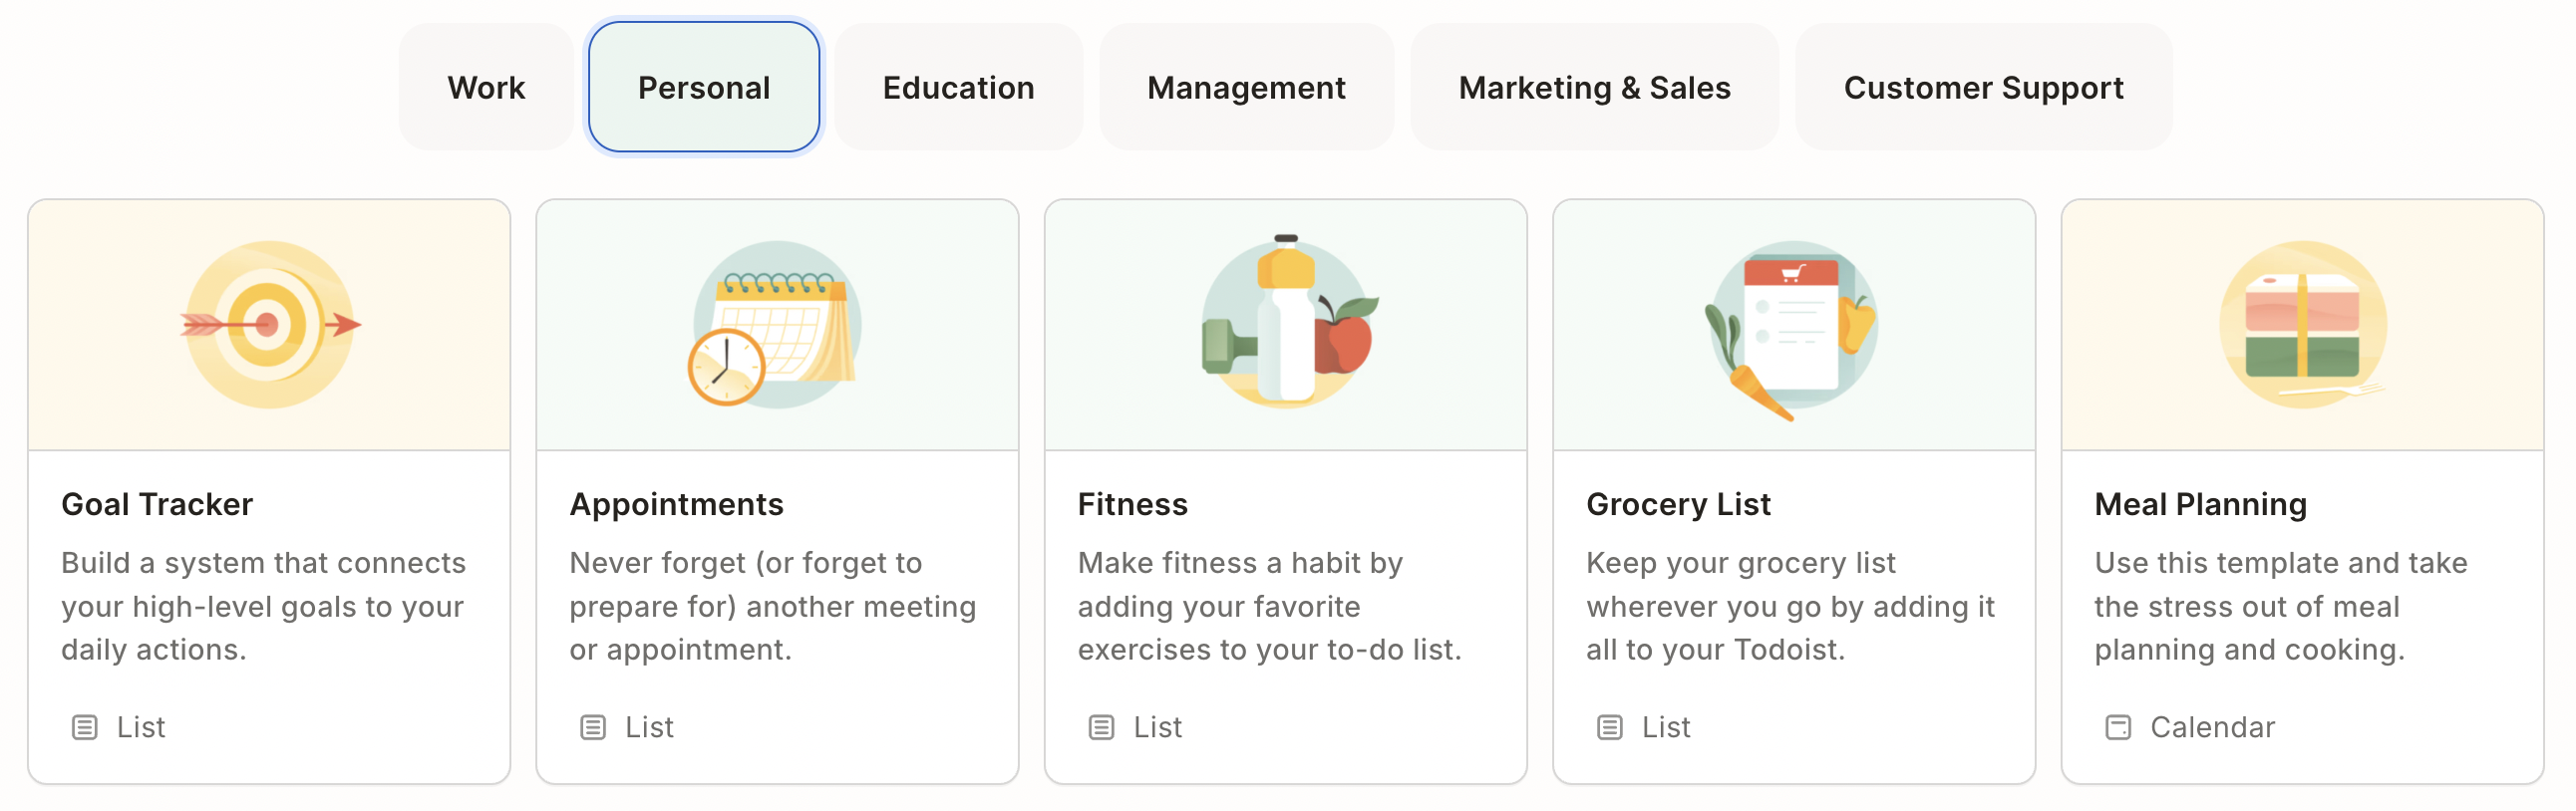
Task: Click the List icon under Goal Tracker
Action: [x=85, y=727]
